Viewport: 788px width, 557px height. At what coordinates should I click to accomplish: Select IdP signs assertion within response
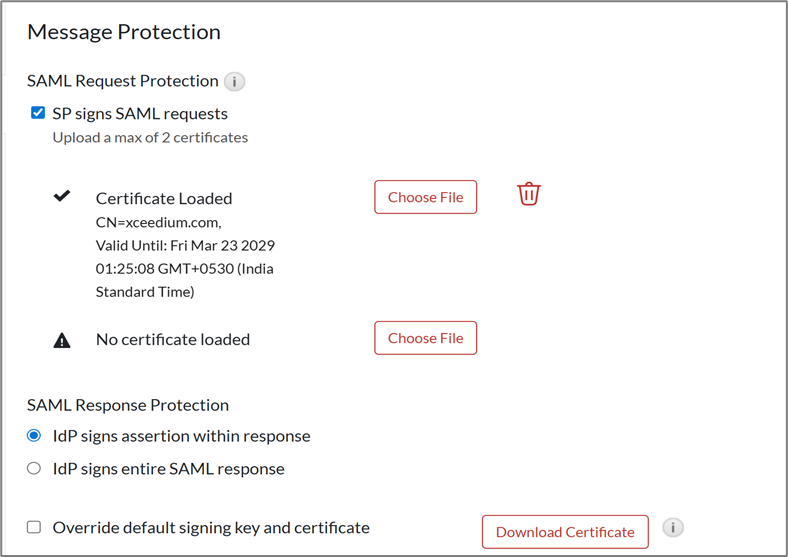coord(34,436)
